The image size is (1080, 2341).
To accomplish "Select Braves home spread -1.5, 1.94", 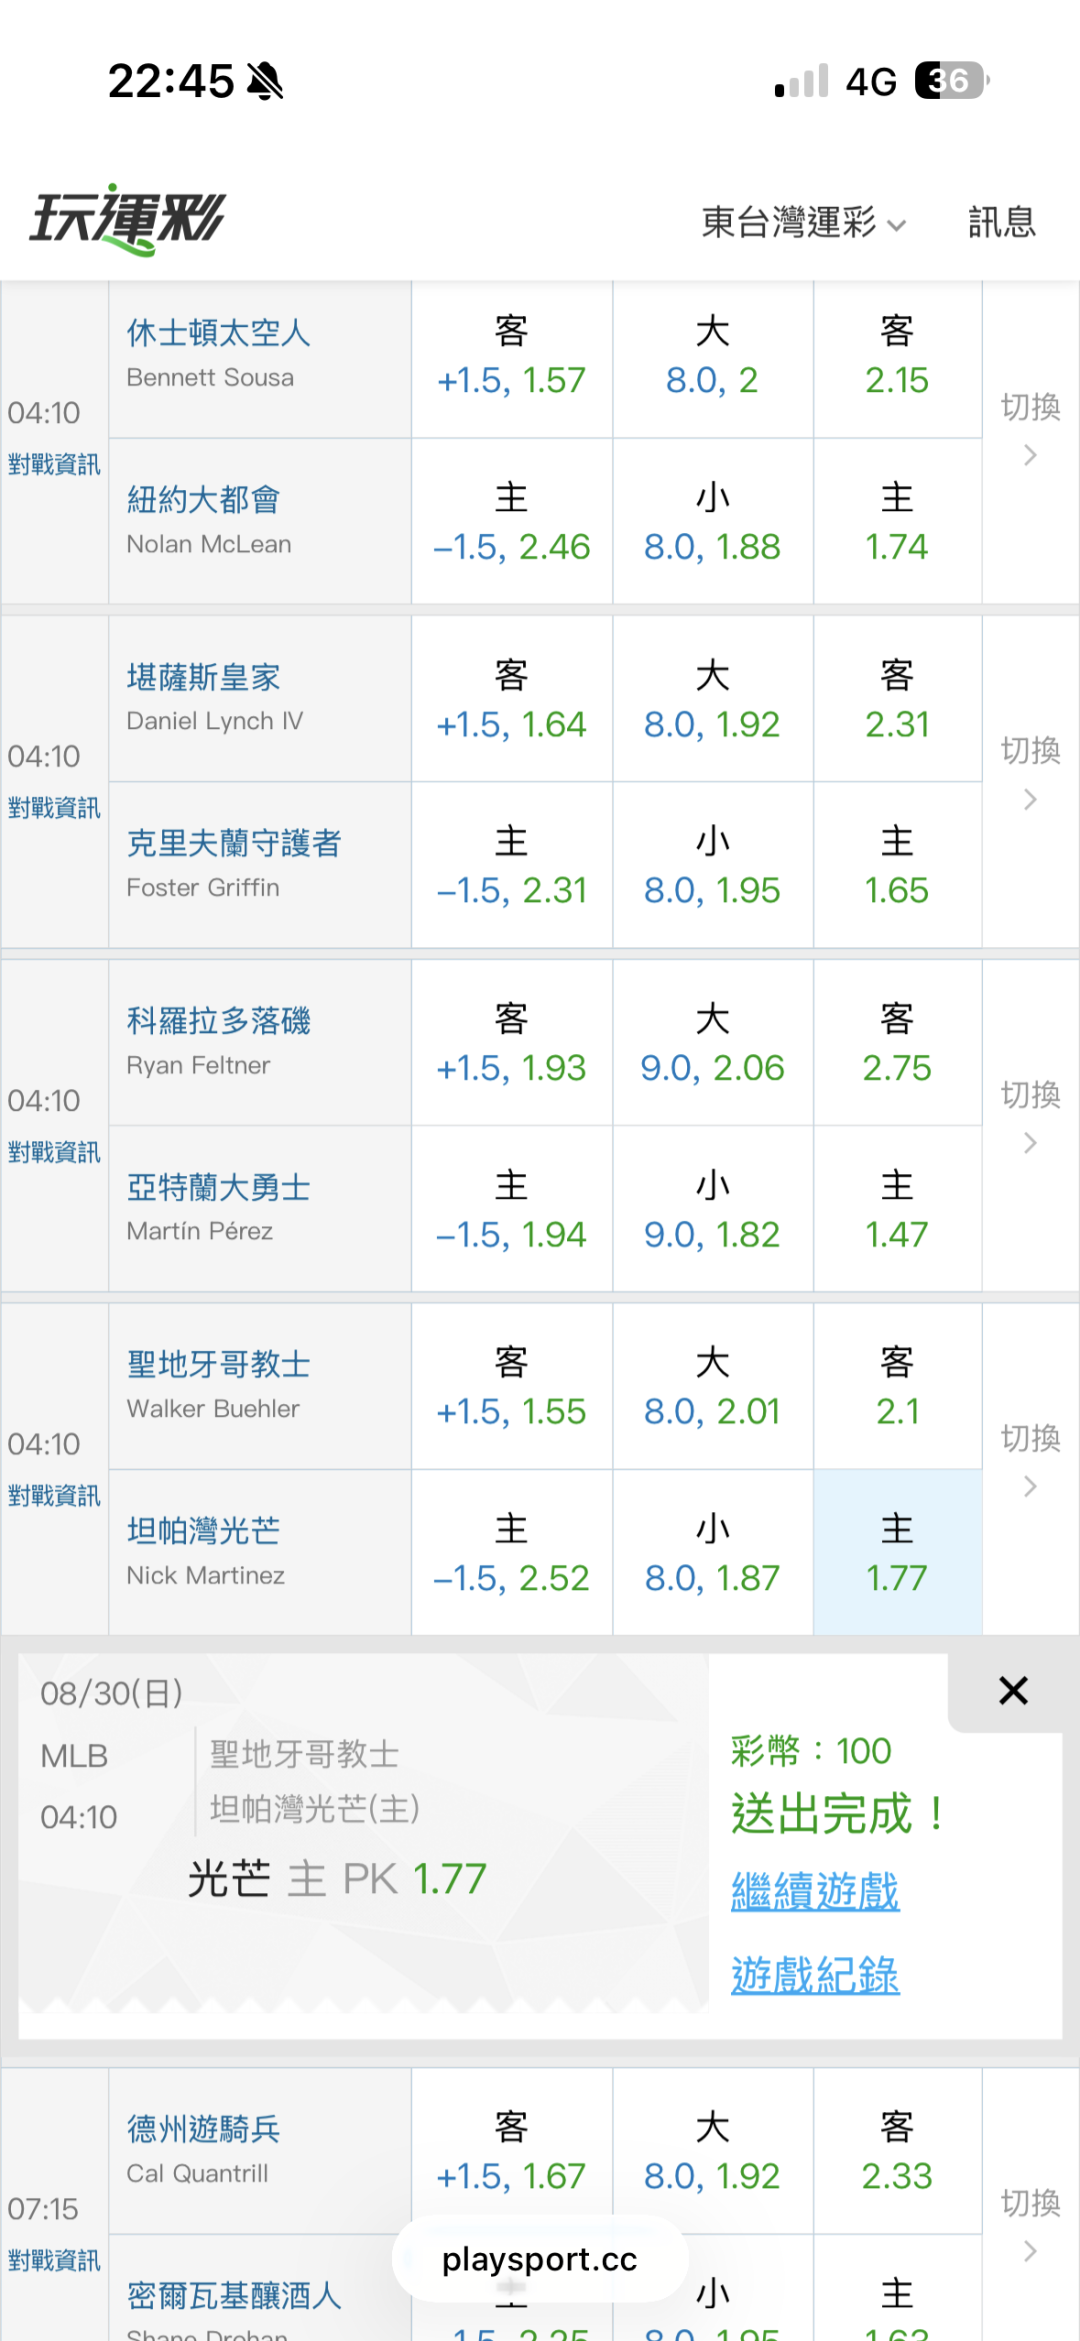I will tap(512, 1209).
